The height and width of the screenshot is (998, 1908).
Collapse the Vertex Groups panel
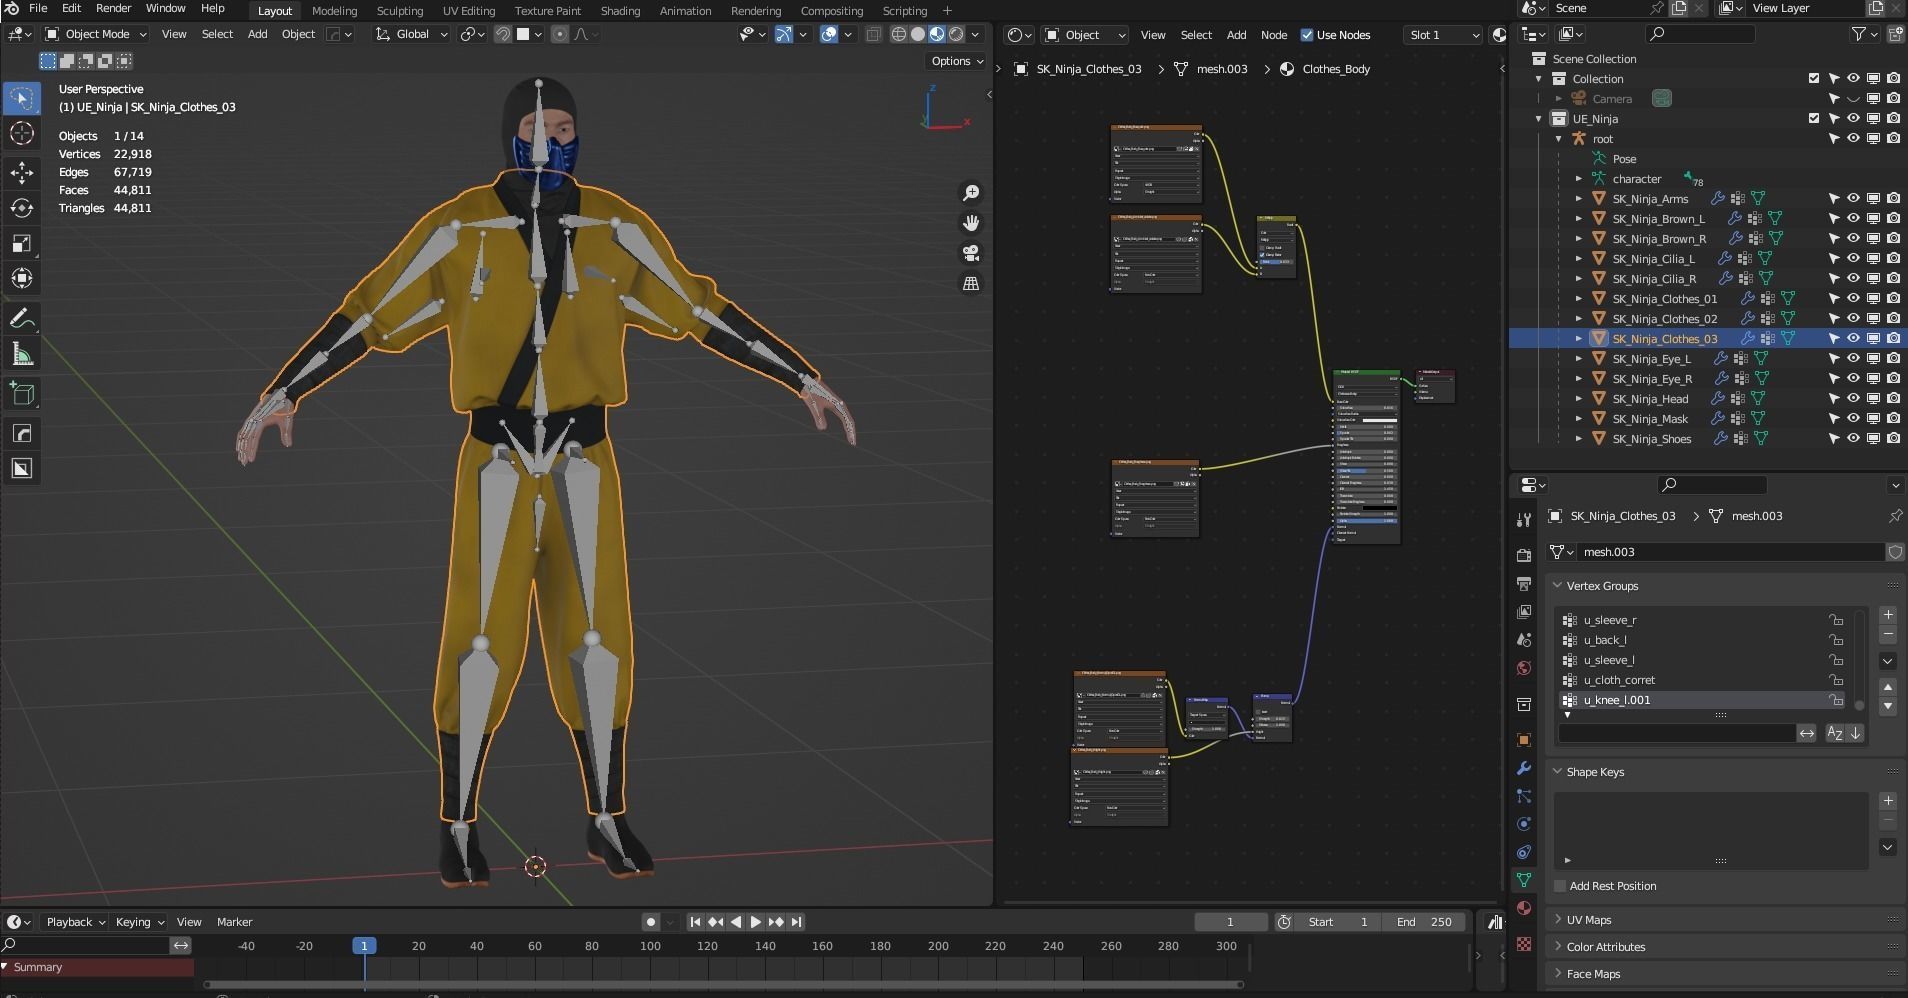click(x=1602, y=586)
